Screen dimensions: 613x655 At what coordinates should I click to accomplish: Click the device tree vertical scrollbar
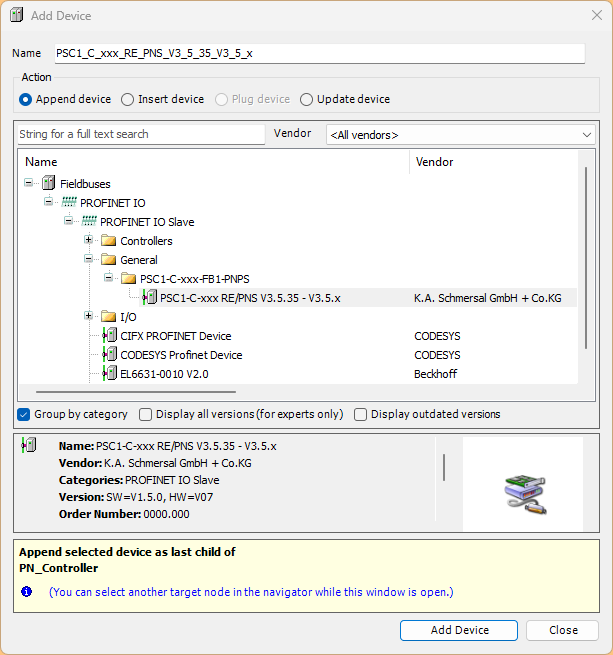(586, 258)
